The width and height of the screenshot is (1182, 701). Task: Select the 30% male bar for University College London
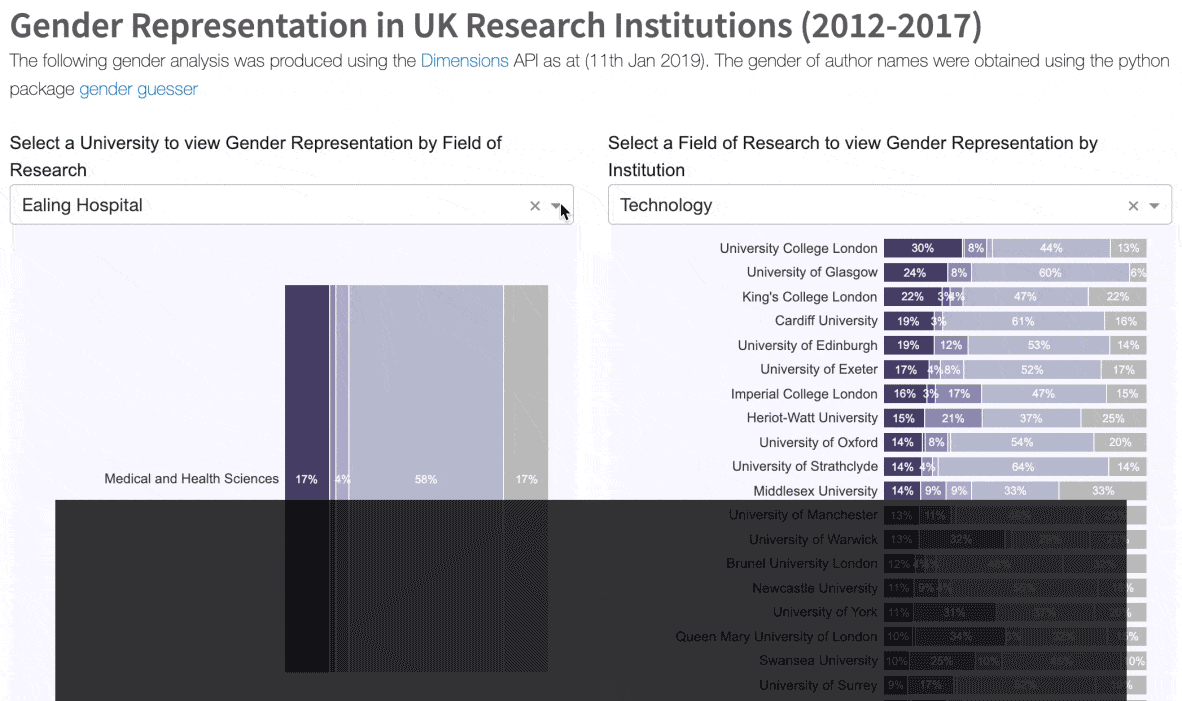pyautogui.click(x=921, y=247)
